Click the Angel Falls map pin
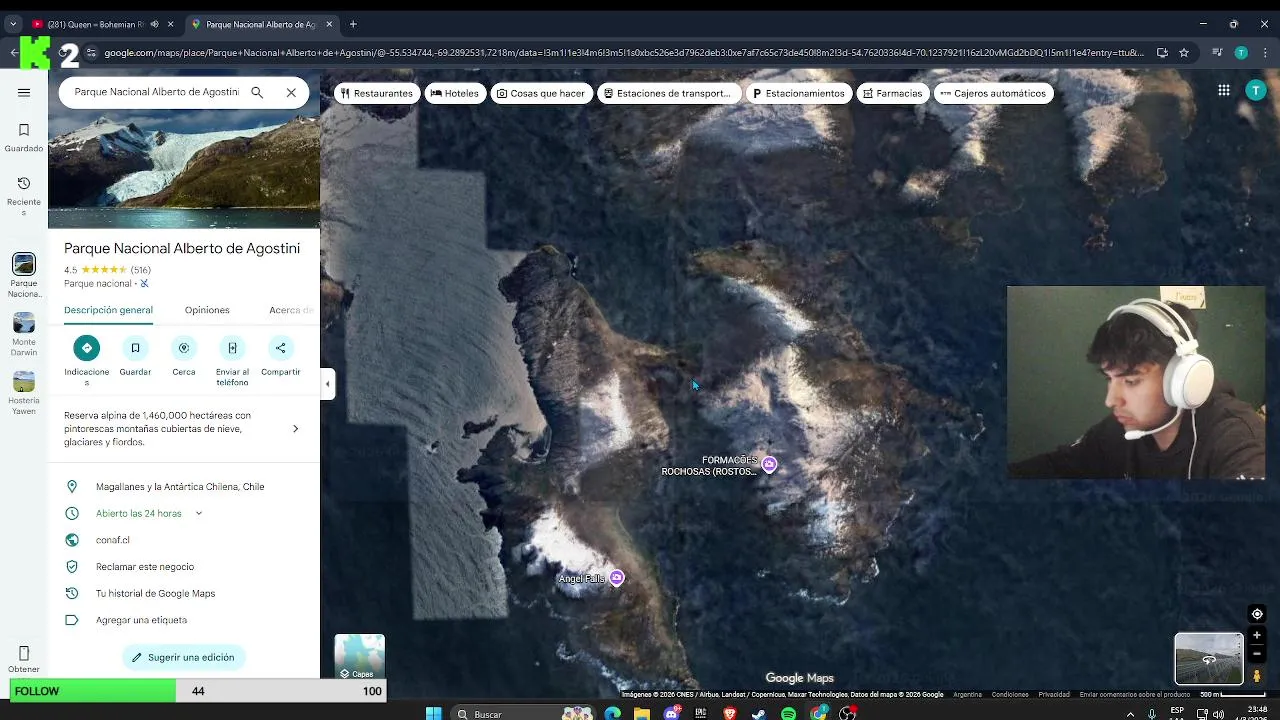The width and height of the screenshot is (1280, 720). pos(617,578)
